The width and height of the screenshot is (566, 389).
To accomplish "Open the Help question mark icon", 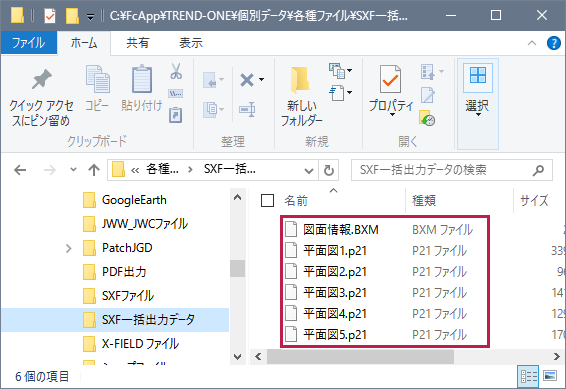I will point(554,43).
